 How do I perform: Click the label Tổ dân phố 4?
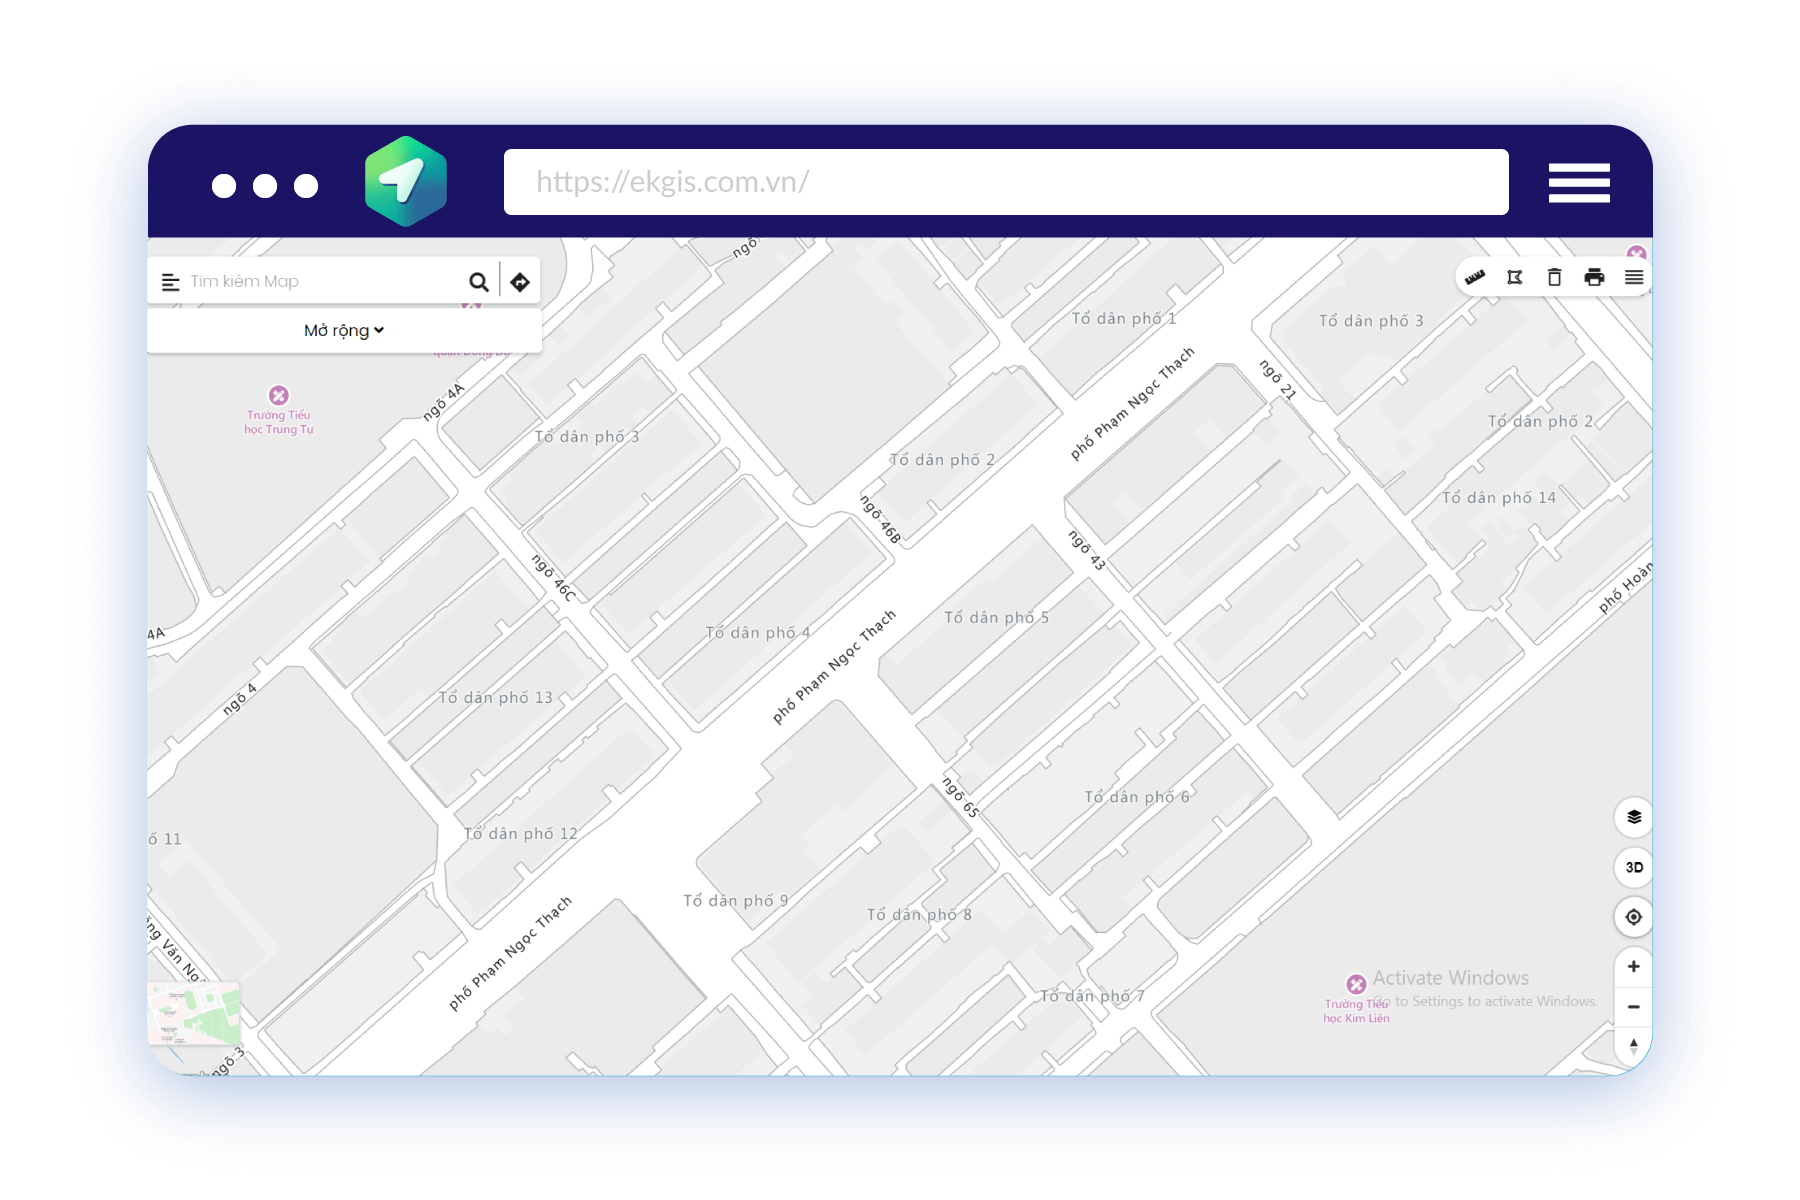[758, 632]
